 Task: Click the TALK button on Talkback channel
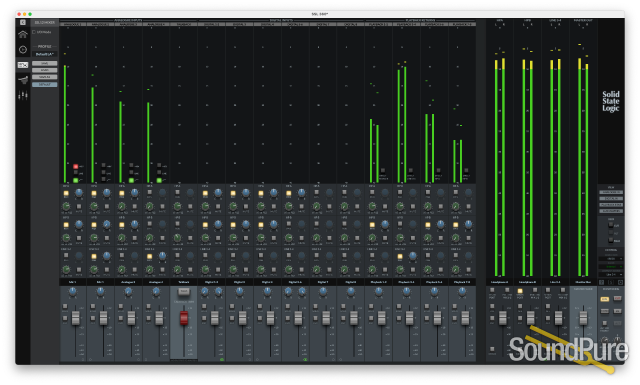click(x=184, y=292)
